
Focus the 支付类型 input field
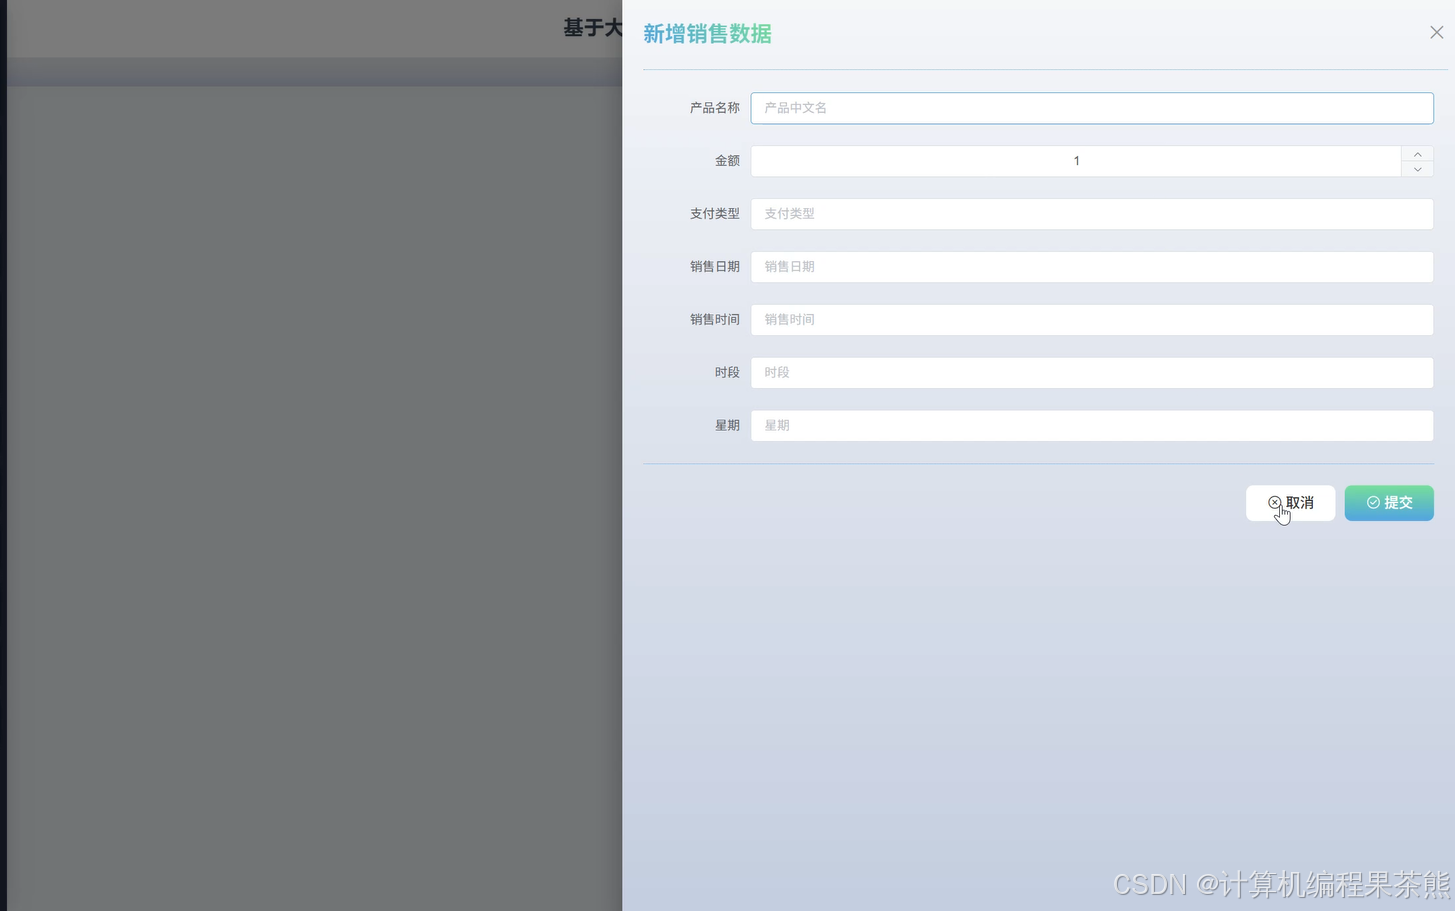click(x=1092, y=214)
